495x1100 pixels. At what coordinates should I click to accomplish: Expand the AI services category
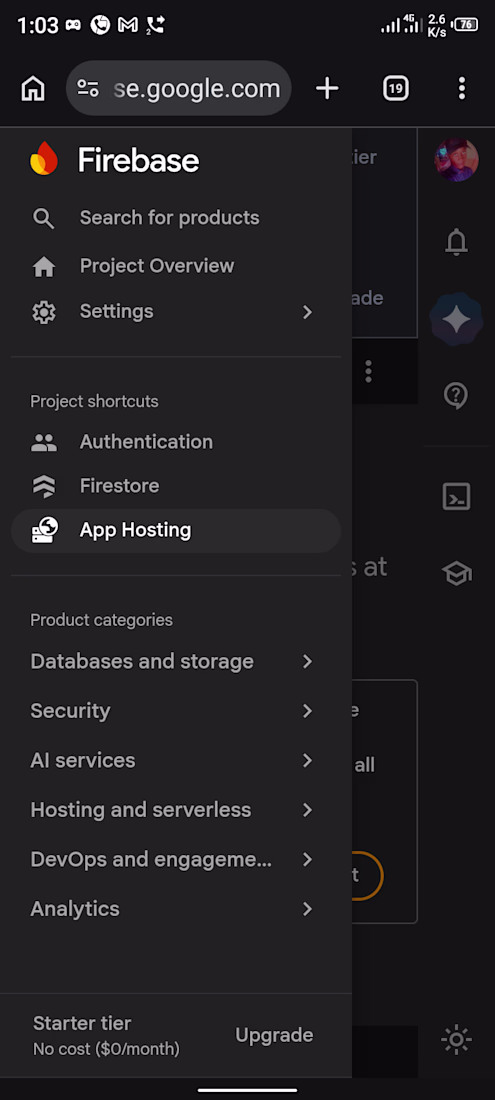point(171,760)
